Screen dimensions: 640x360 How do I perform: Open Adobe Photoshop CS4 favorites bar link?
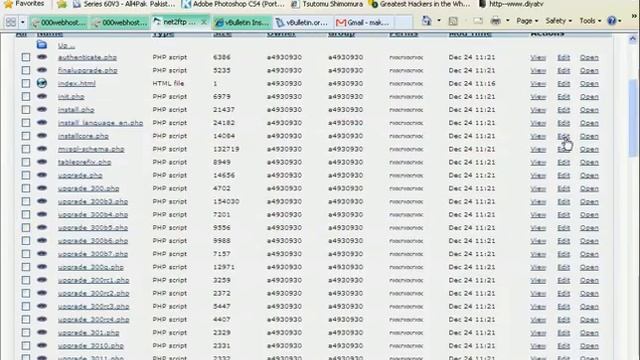tap(233, 4)
